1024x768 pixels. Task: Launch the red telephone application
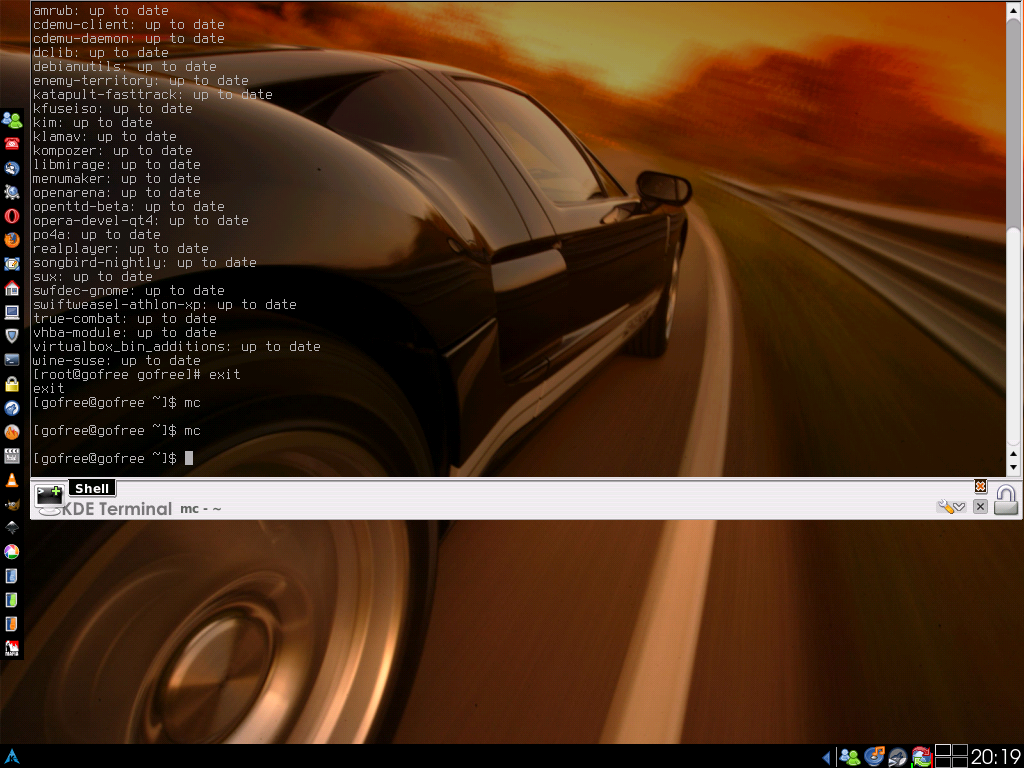[12, 144]
